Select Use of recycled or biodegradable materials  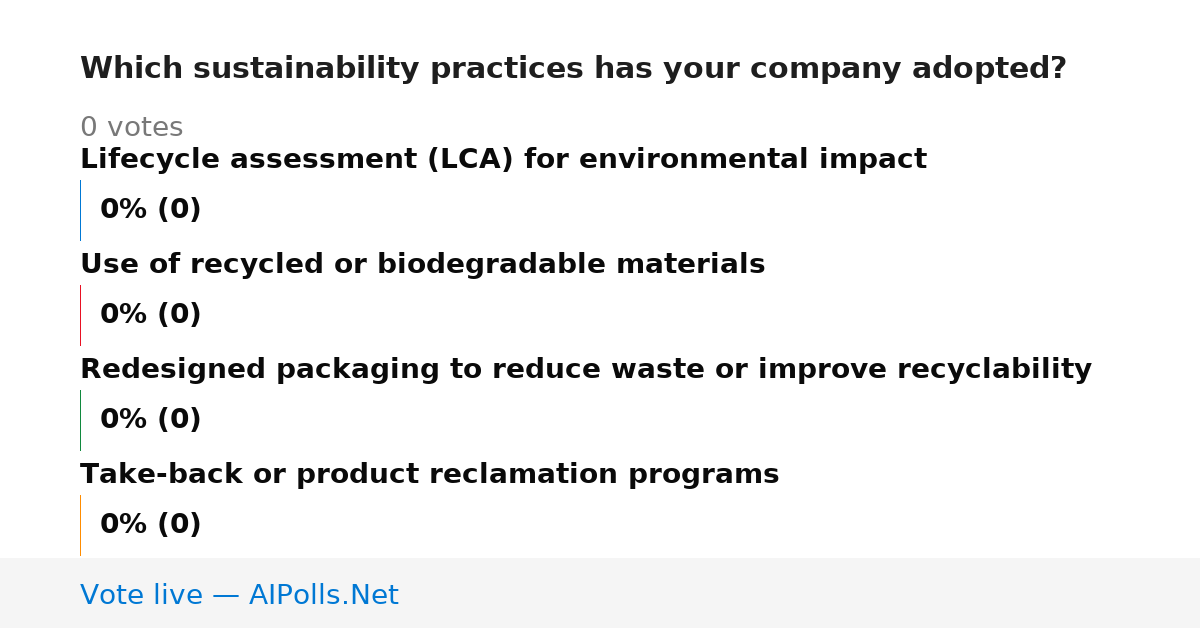point(422,265)
